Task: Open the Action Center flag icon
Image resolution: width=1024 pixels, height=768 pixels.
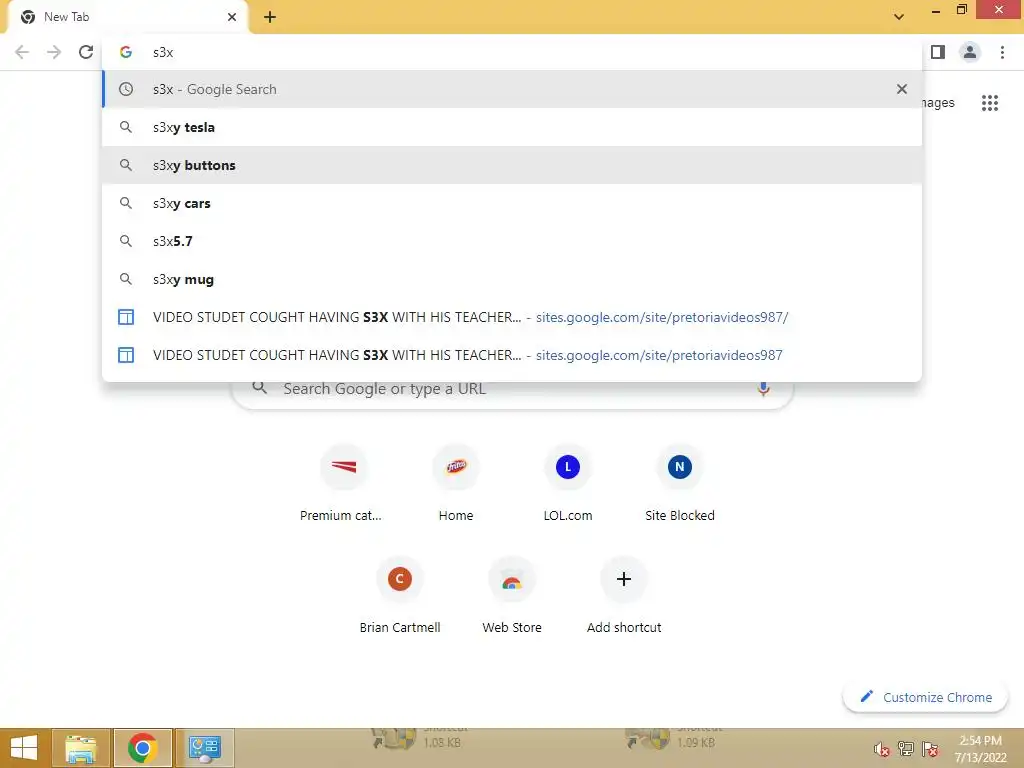Action: (930, 749)
